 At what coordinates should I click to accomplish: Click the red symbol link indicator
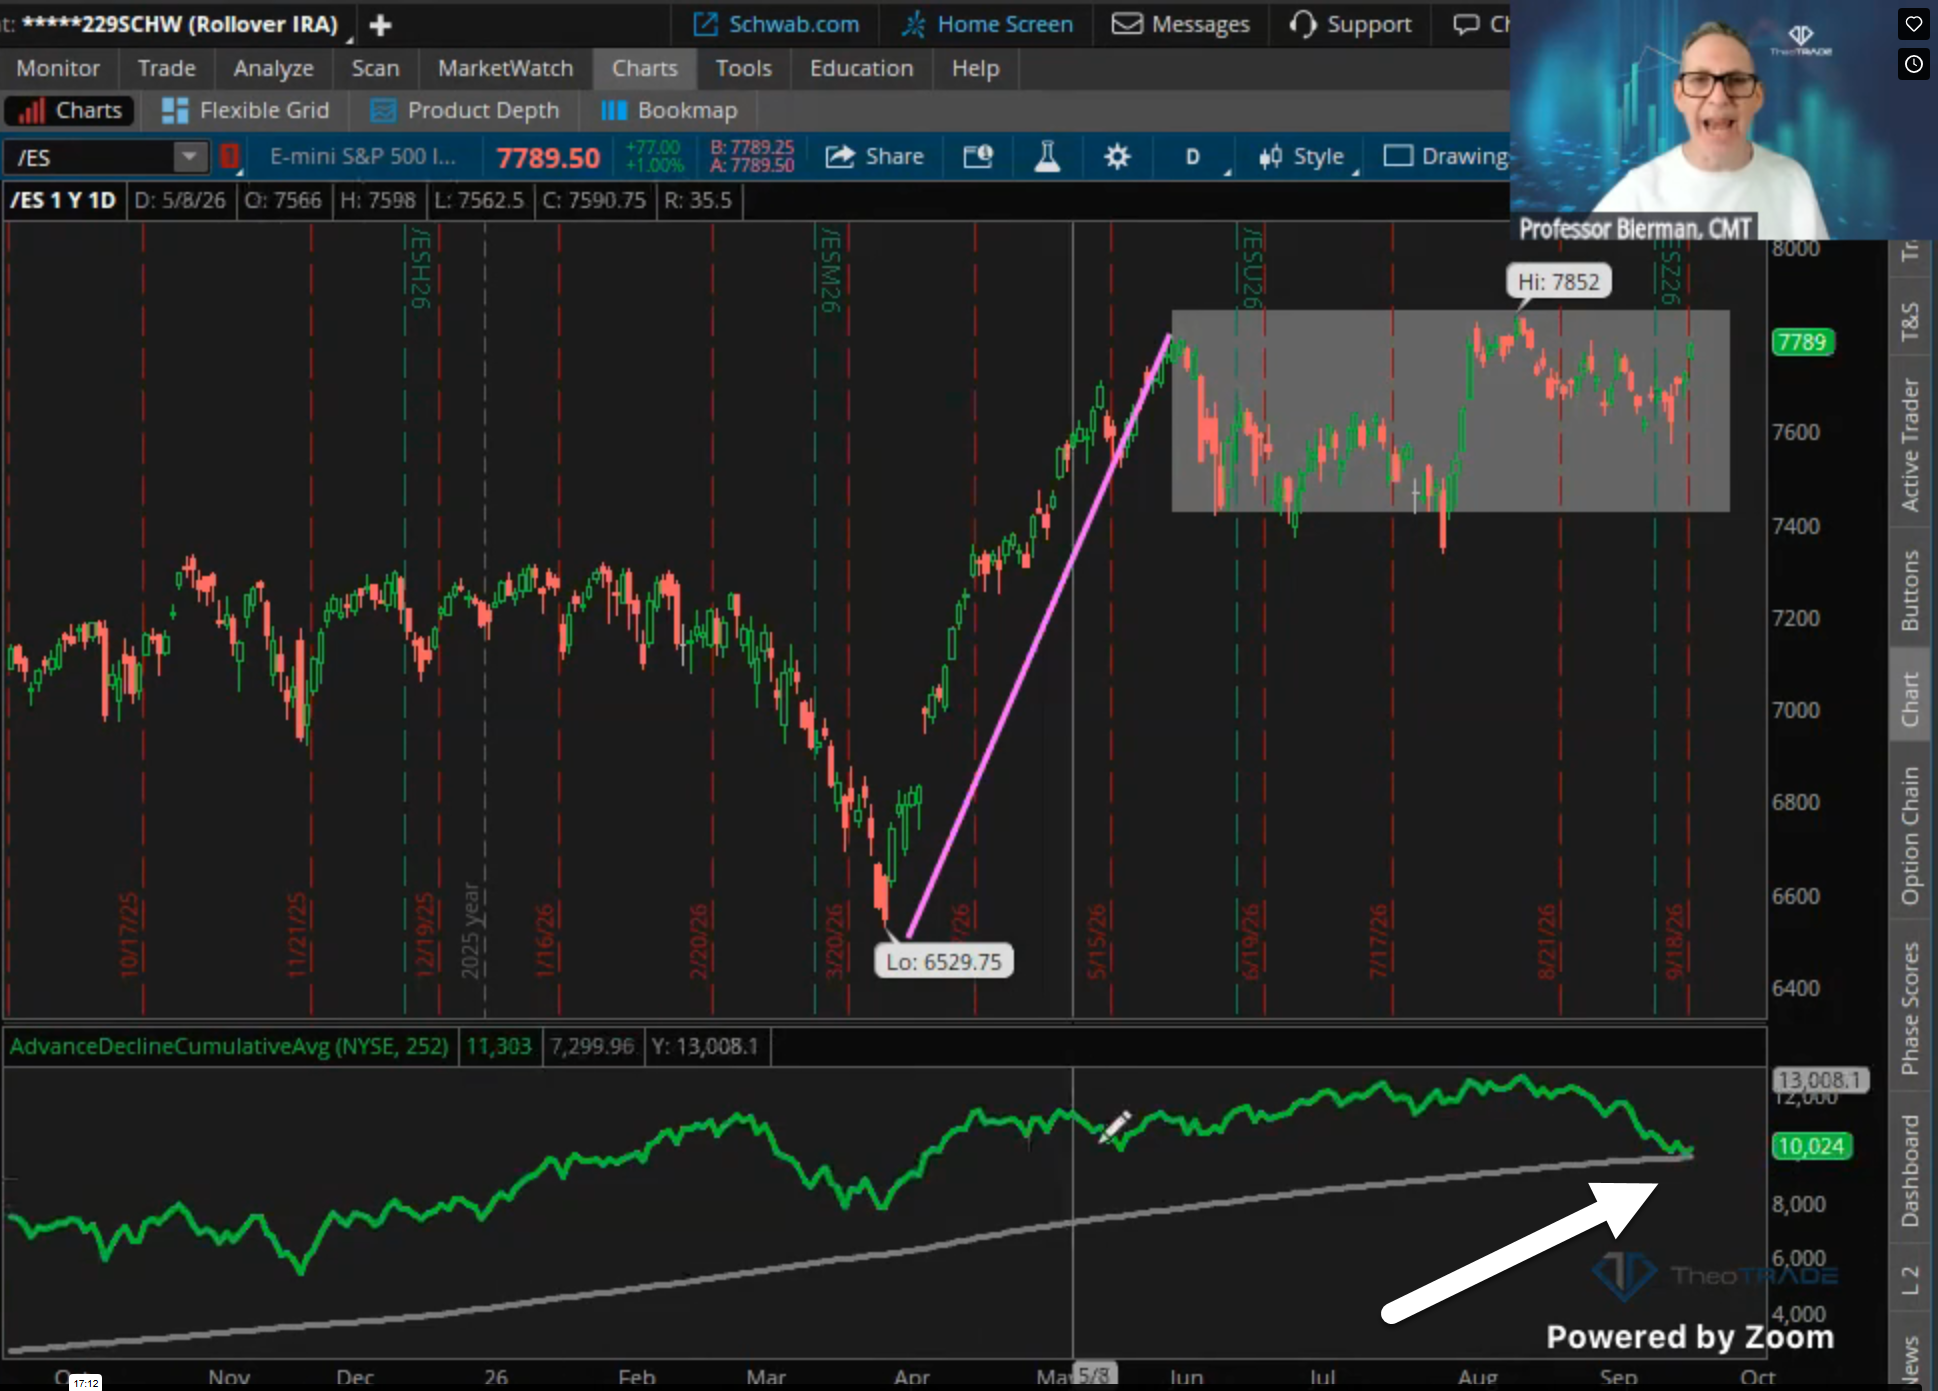click(x=229, y=157)
